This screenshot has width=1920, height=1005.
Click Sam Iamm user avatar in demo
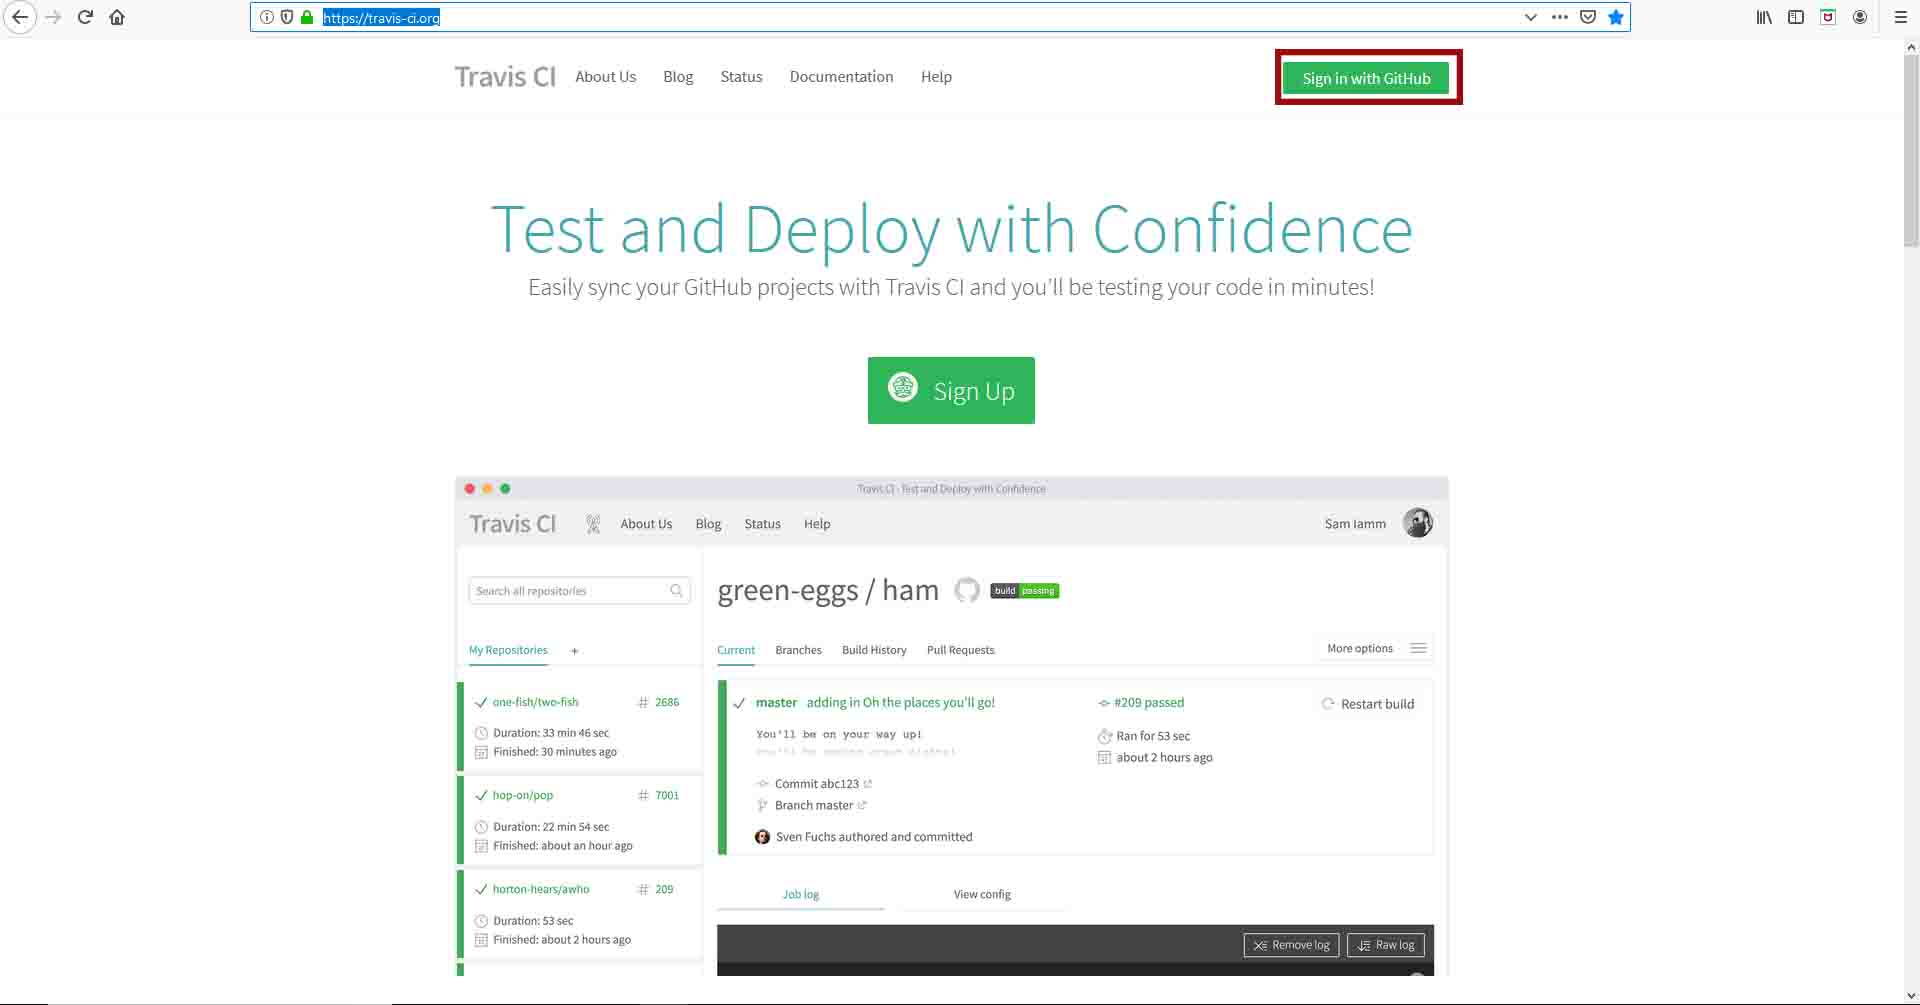[x=1417, y=523]
